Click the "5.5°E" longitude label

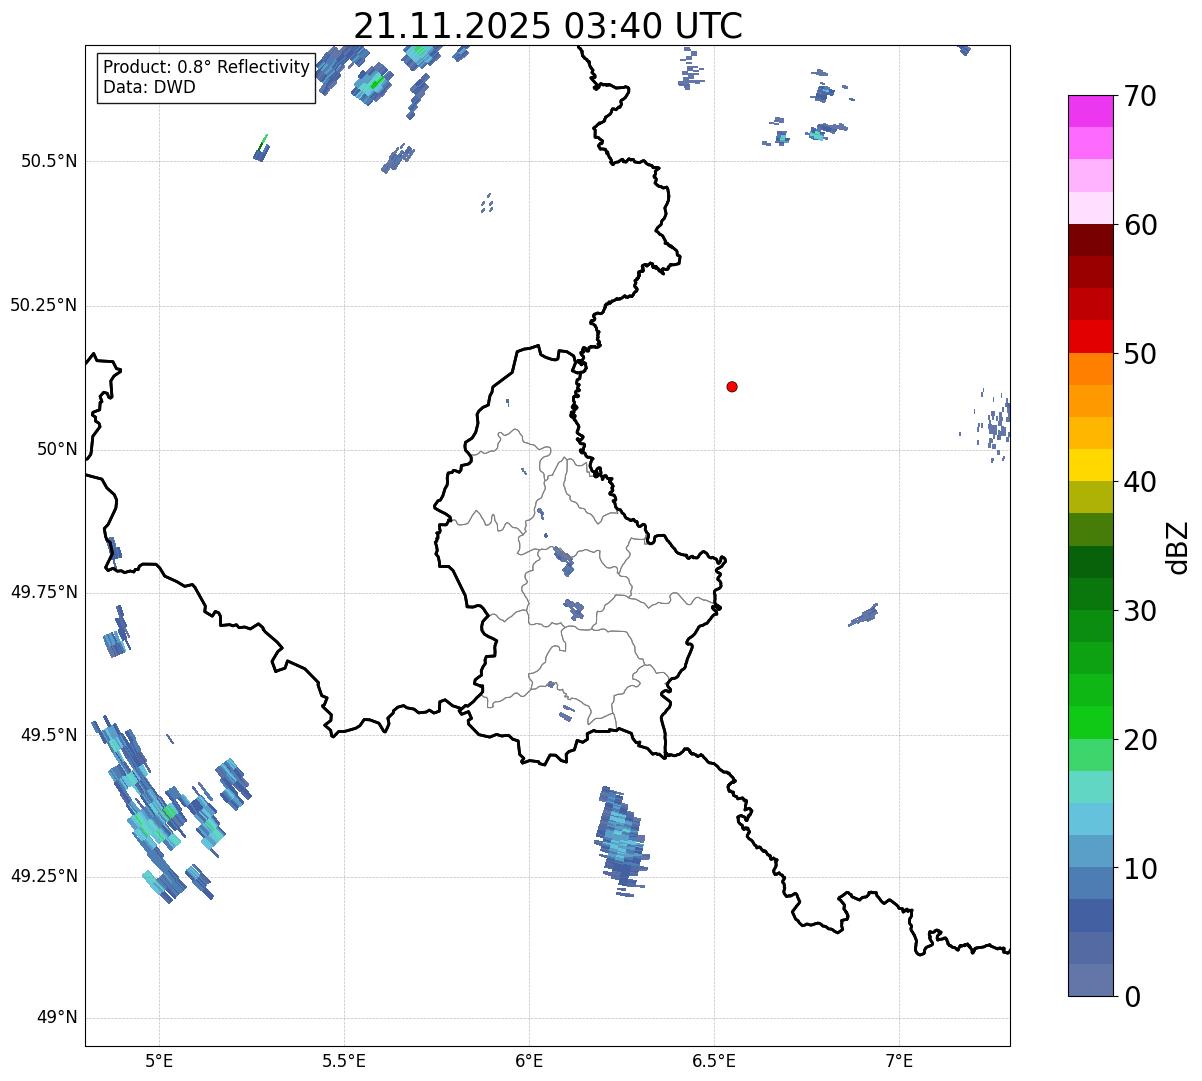click(x=344, y=1060)
